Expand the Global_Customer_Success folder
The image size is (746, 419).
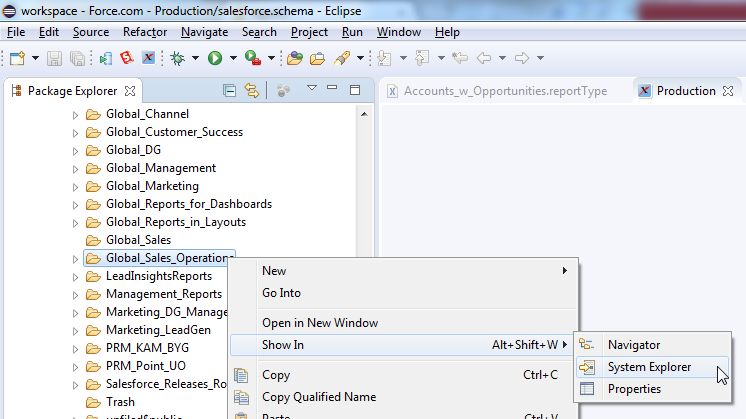tap(75, 133)
